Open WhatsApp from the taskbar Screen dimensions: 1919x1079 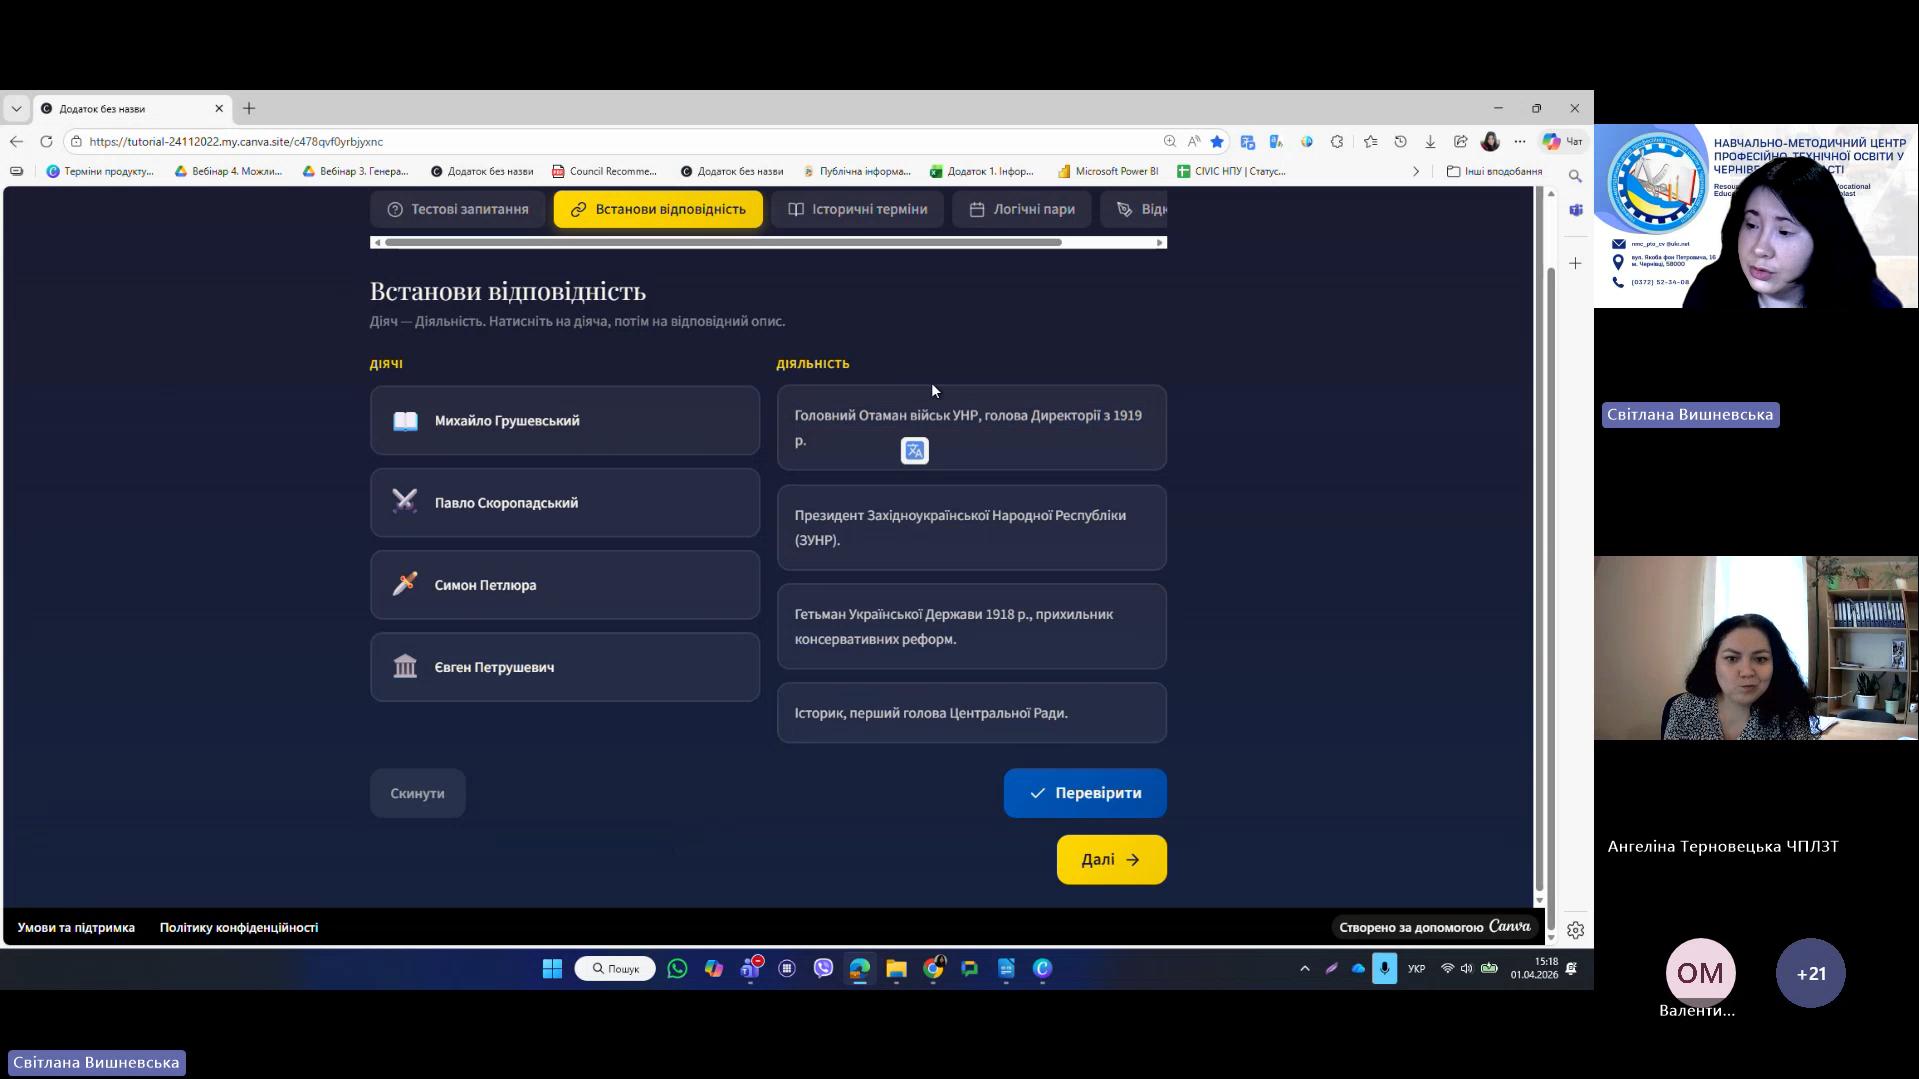click(x=677, y=968)
